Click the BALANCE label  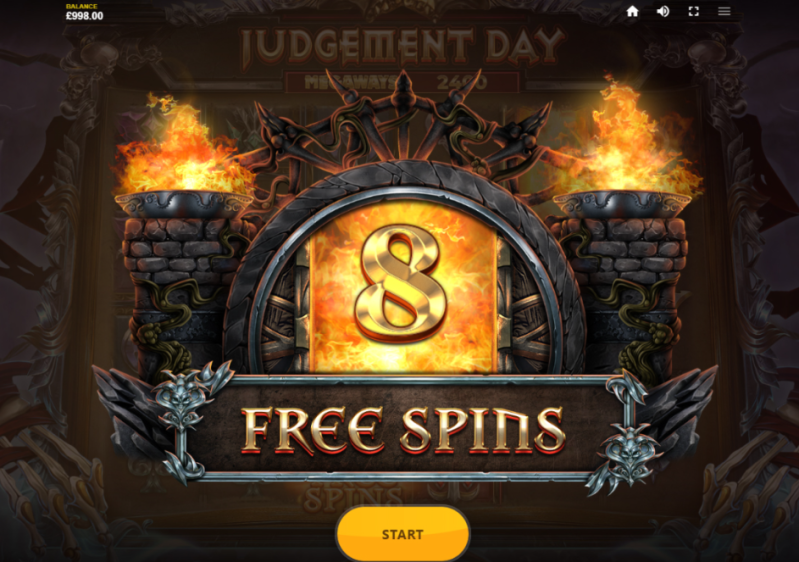(82, 6)
